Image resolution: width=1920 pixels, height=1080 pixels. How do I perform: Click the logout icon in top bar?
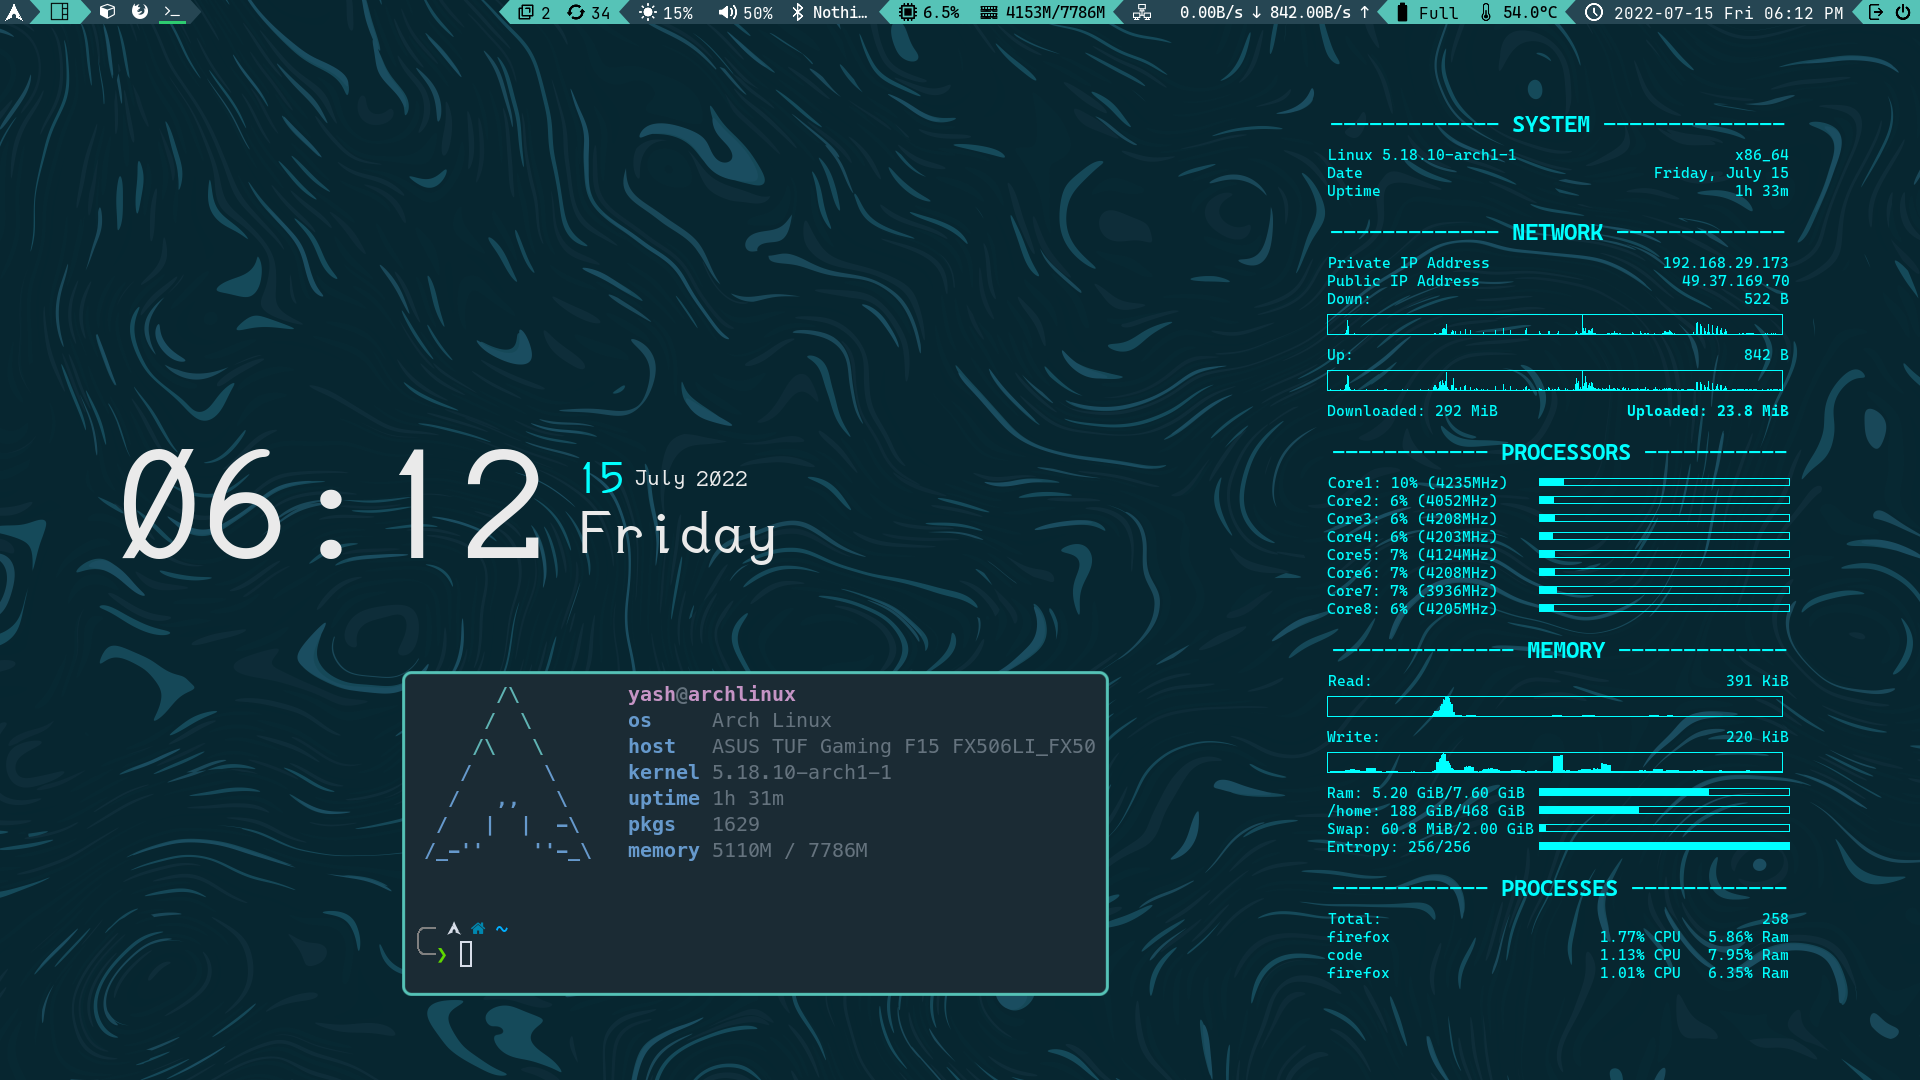click(1876, 12)
